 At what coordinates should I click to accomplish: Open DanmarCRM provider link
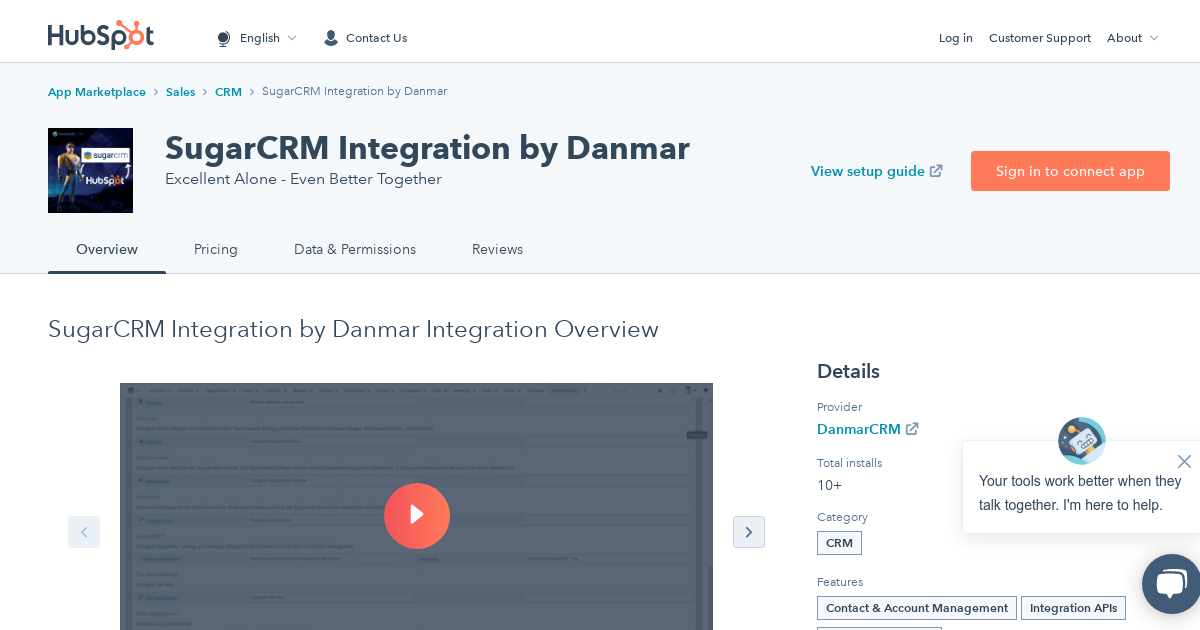(x=859, y=429)
